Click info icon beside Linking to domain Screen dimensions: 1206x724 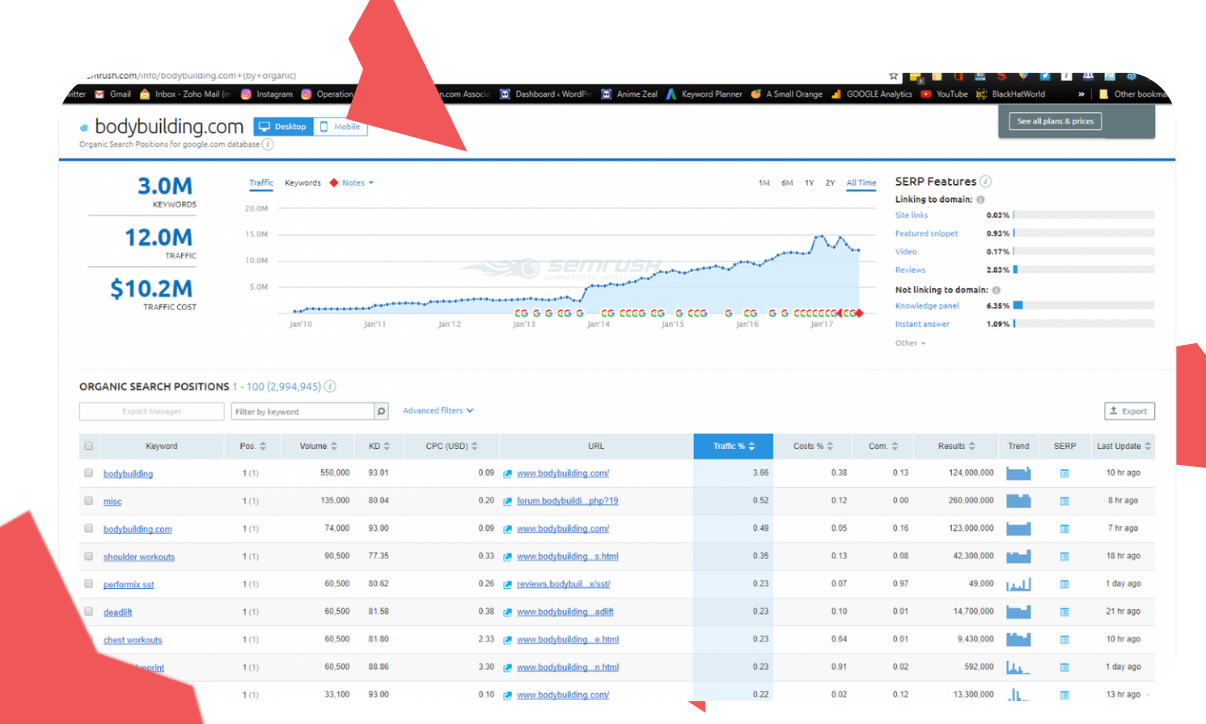tap(980, 200)
